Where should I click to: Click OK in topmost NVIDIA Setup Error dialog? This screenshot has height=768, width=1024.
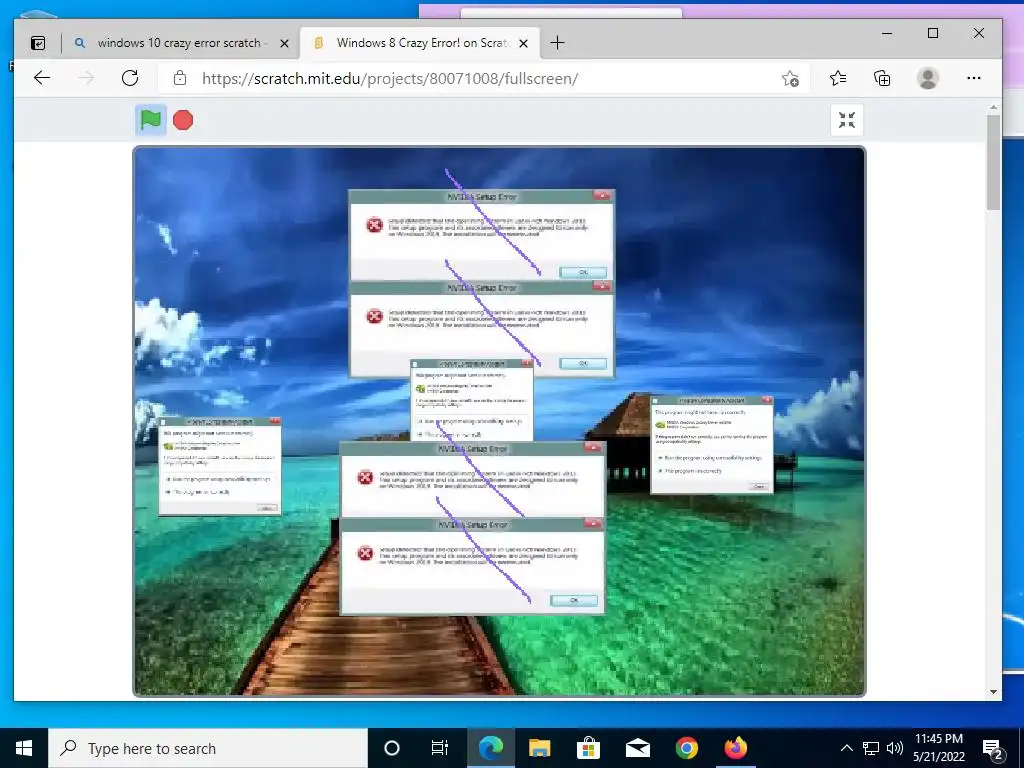tap(583, 272)
